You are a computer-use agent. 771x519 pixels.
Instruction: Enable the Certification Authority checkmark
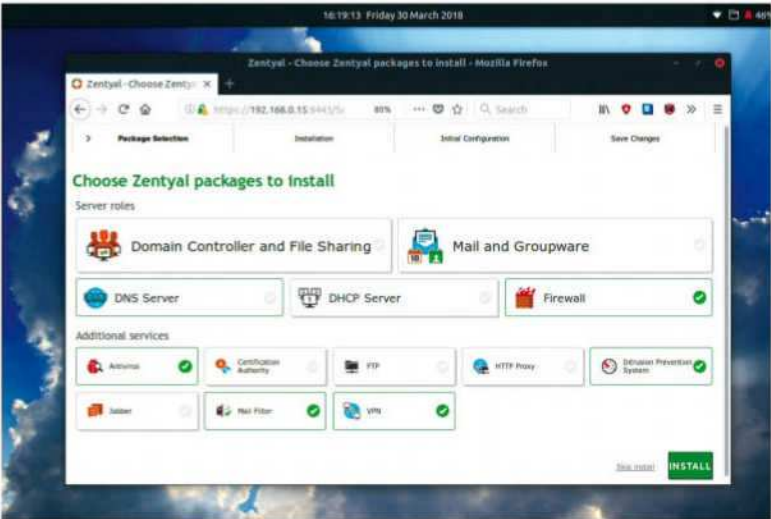click(x=312, y=366)
